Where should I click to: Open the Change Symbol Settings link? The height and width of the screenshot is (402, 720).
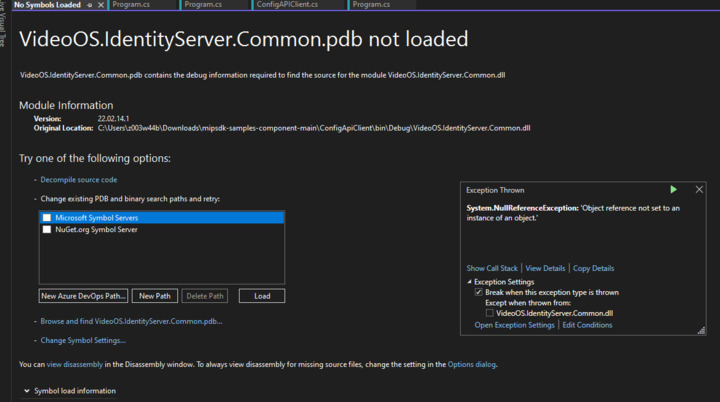82,341
